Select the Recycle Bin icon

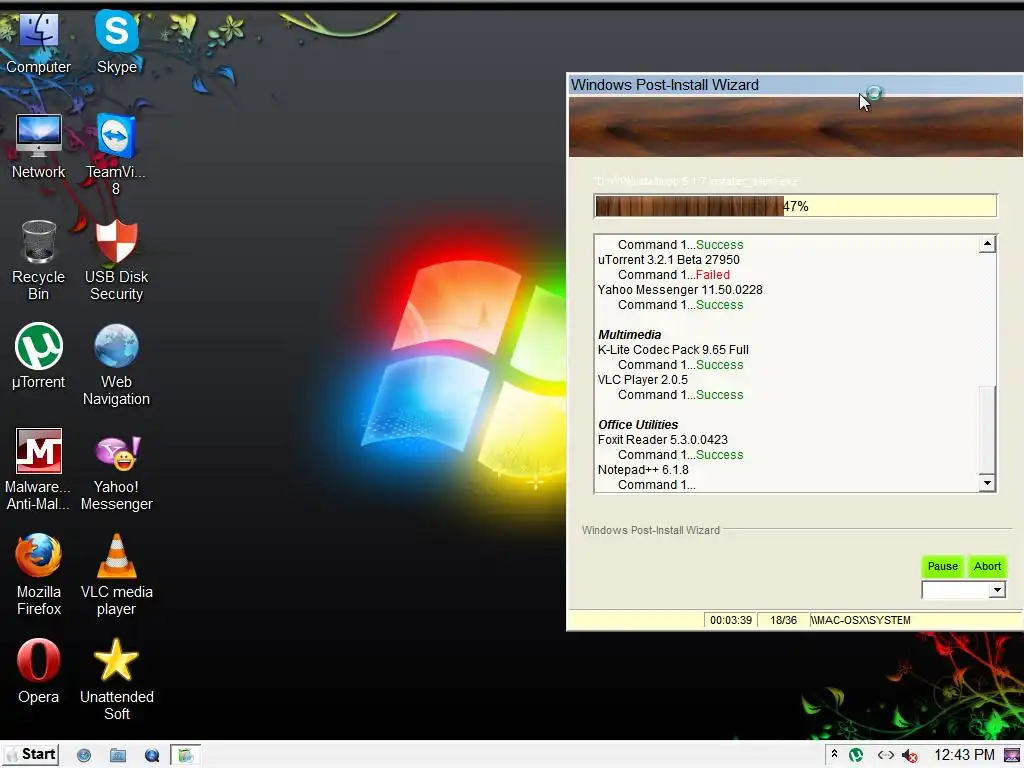(39, 260)
